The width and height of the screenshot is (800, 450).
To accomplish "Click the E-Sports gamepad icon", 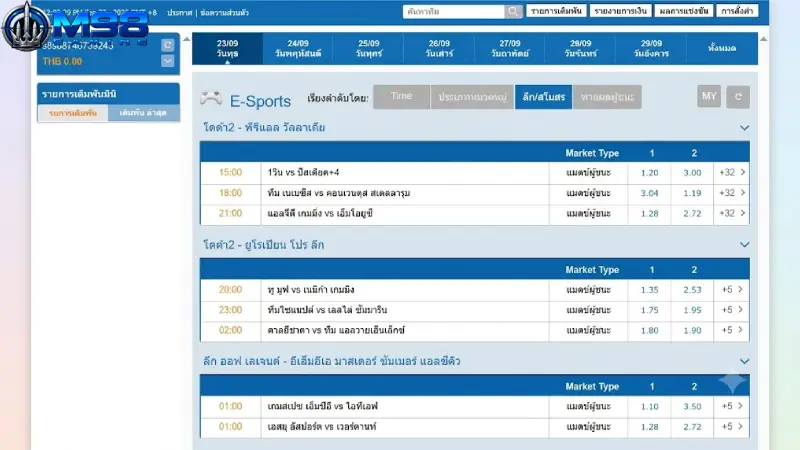I will [x=211, y=98].
